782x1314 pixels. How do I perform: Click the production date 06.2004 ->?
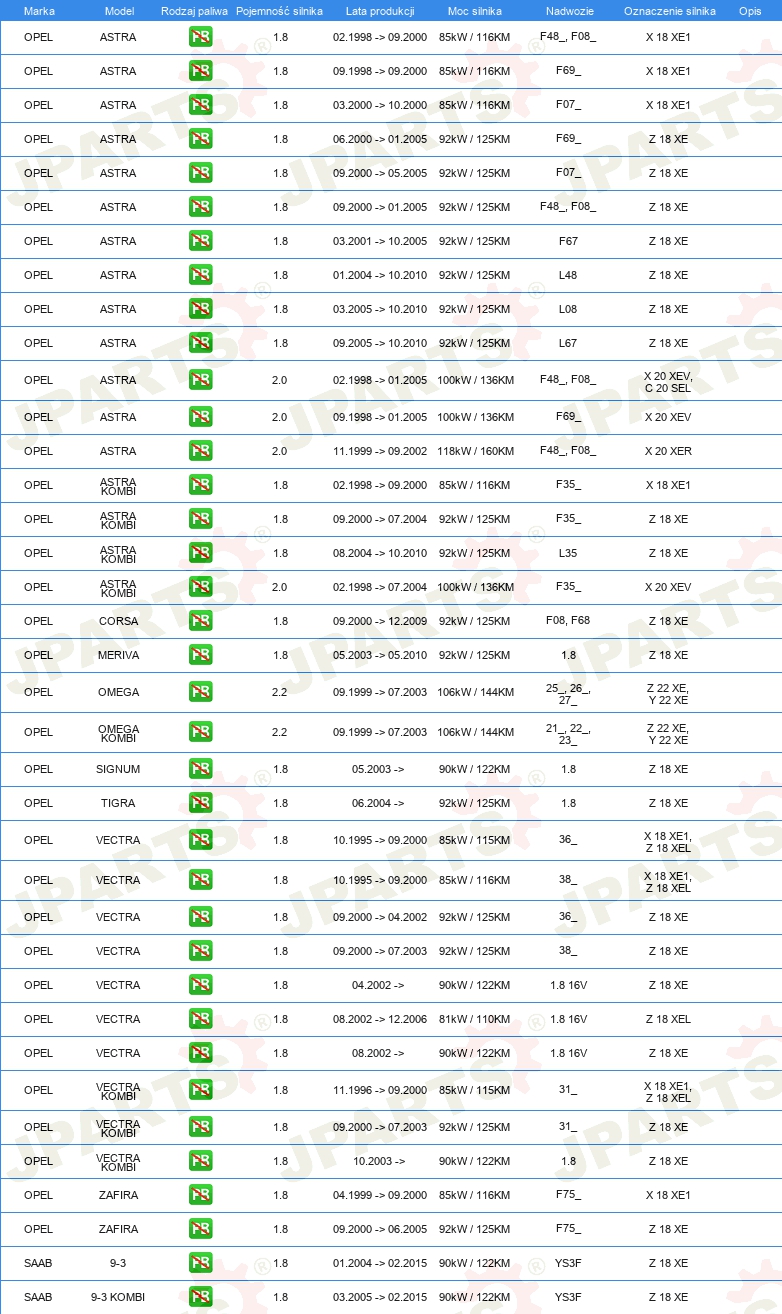[x=378, y=803]
